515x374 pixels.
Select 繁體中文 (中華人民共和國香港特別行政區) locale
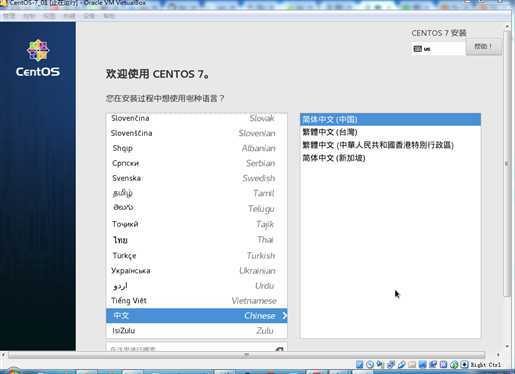tap(390, 145)
